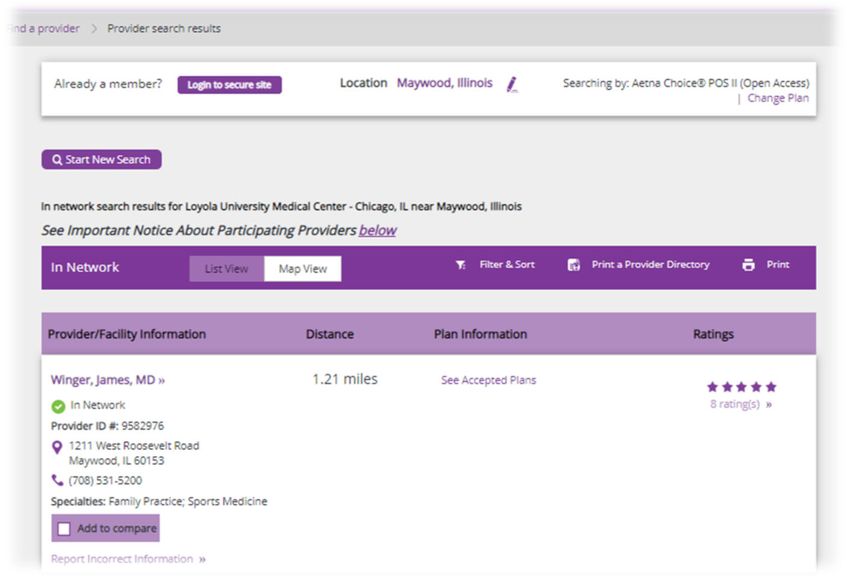
Task: Click See Accepted Plans link
Action: [488, 380]
